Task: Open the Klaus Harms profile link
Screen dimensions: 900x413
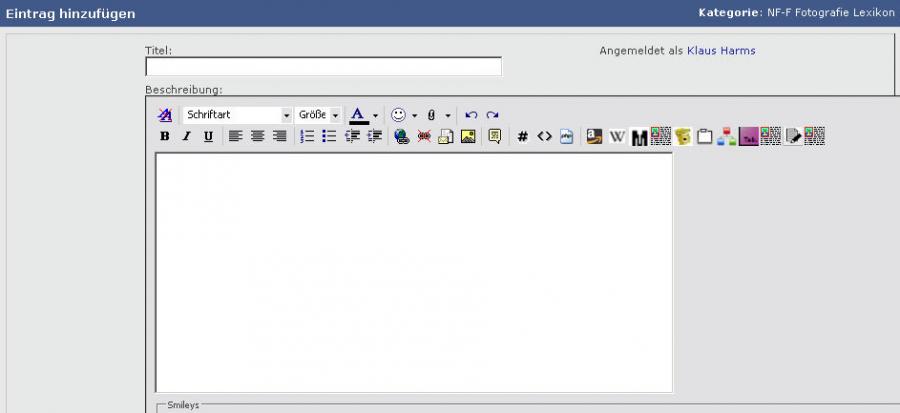Action: tap(721, 51)
